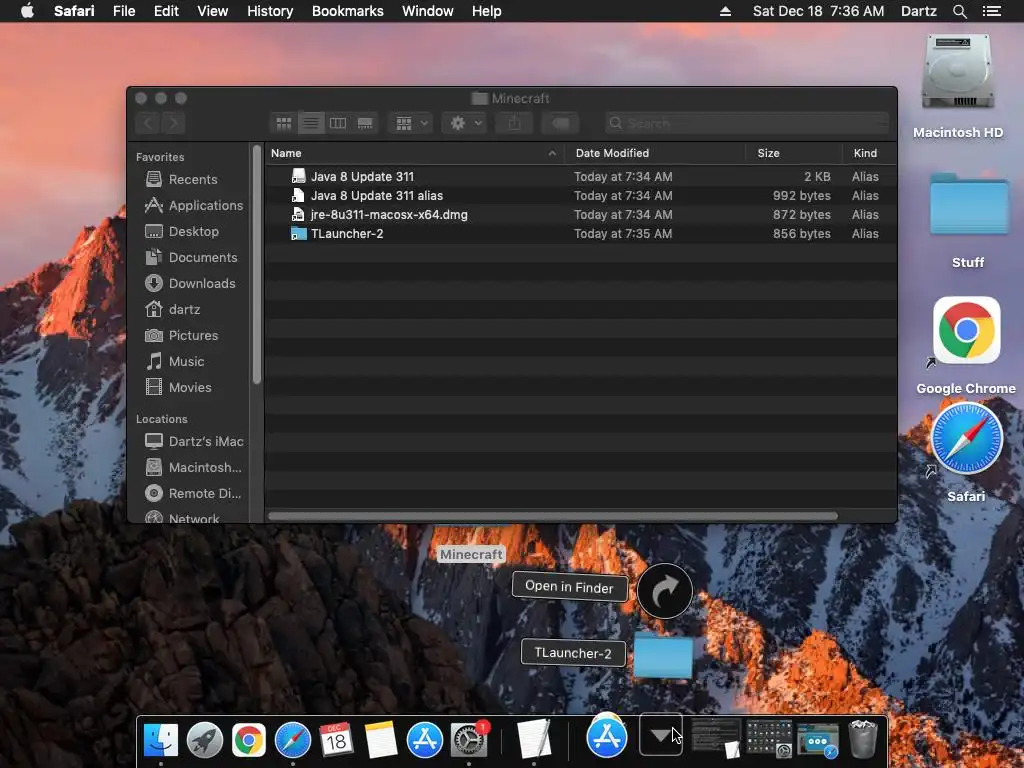1024x768 pixels.
Task: Open the History menu
Action: [270, 11]
